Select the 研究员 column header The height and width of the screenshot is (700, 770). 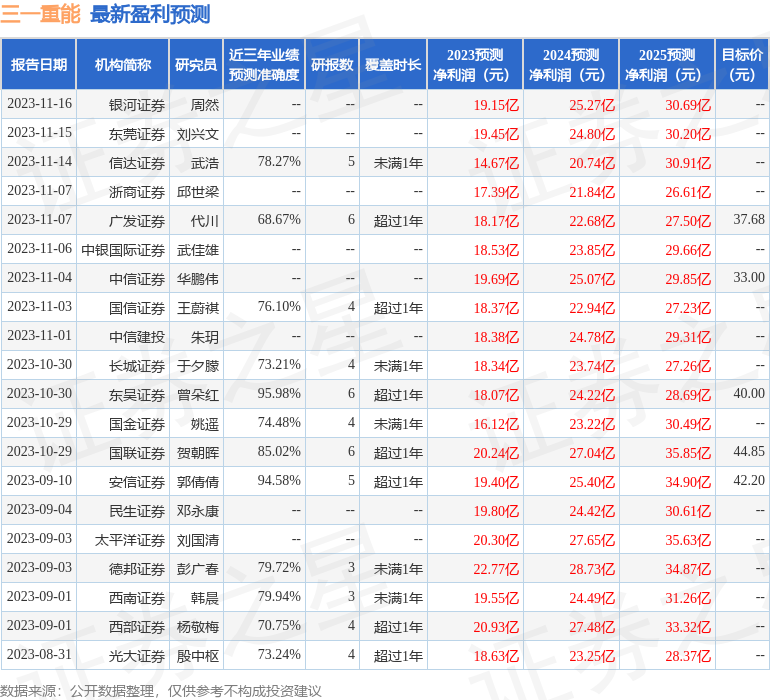pos(196,64)
